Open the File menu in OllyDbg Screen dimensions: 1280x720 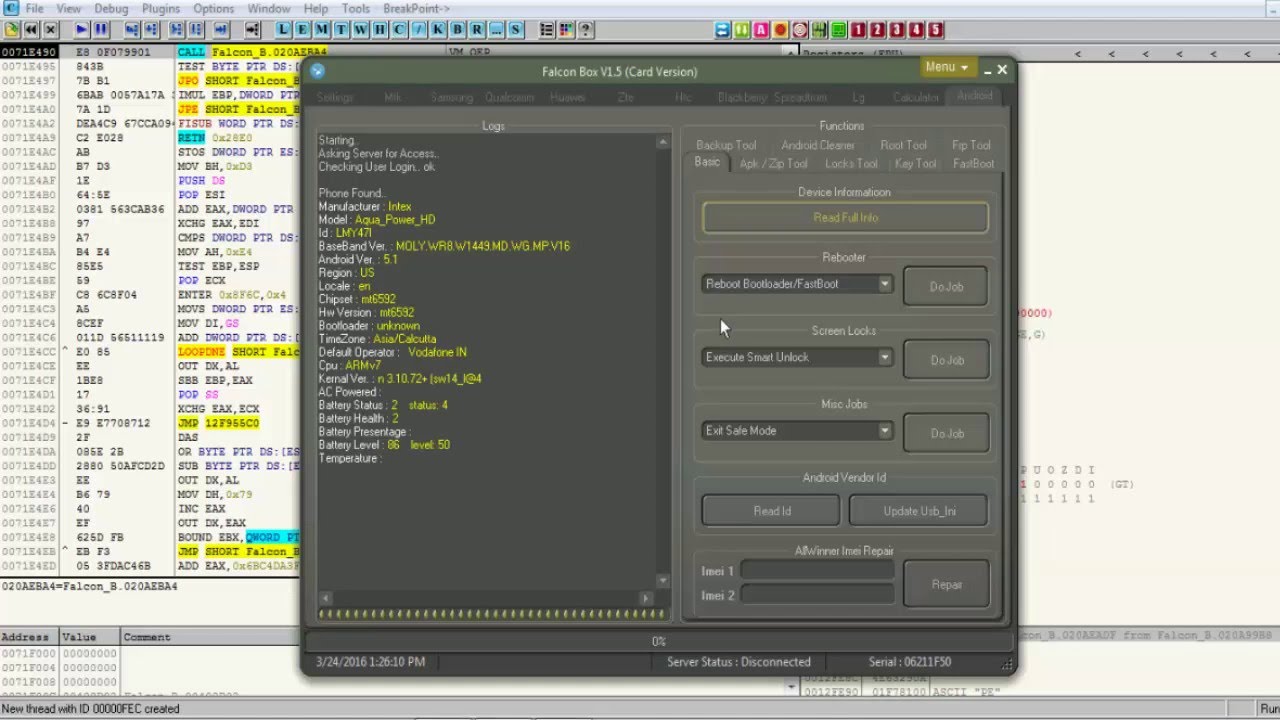(35, 8)
